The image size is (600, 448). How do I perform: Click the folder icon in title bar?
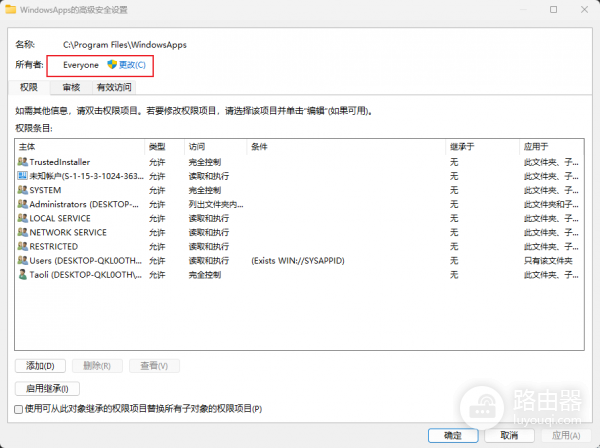[x=10, y=10]
